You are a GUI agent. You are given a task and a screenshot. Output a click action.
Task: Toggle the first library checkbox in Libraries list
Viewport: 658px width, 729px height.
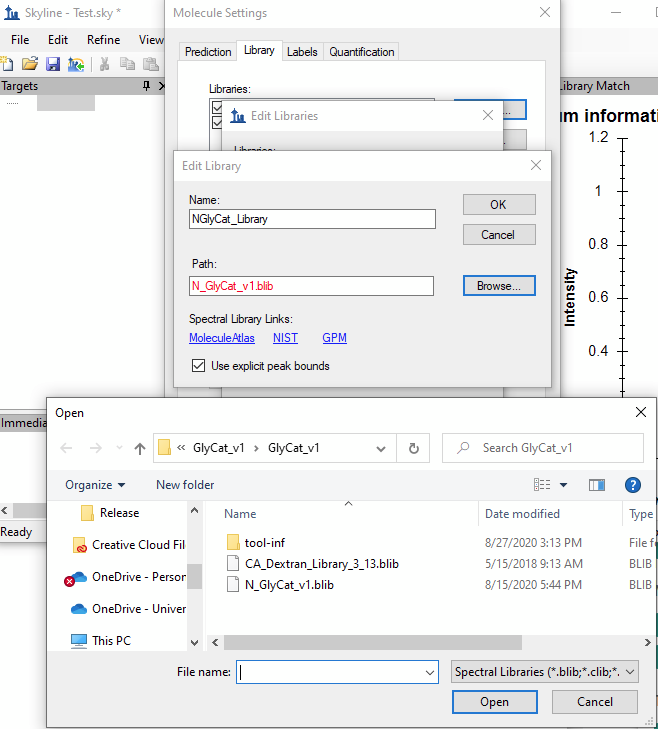click(217, 106)
